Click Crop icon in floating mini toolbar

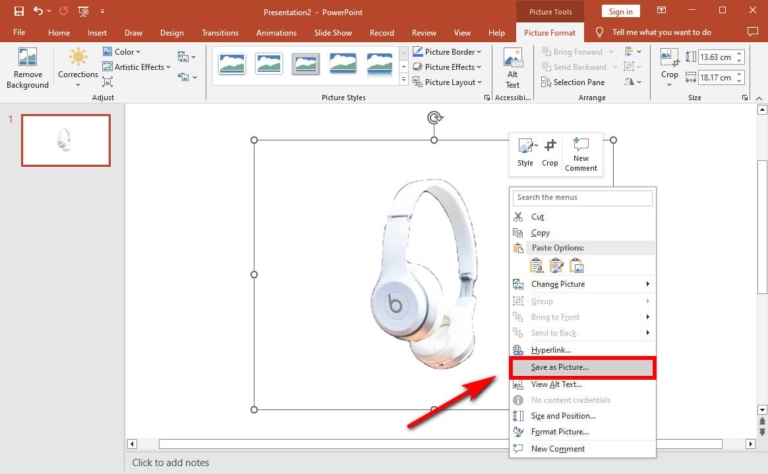[550, 151]
